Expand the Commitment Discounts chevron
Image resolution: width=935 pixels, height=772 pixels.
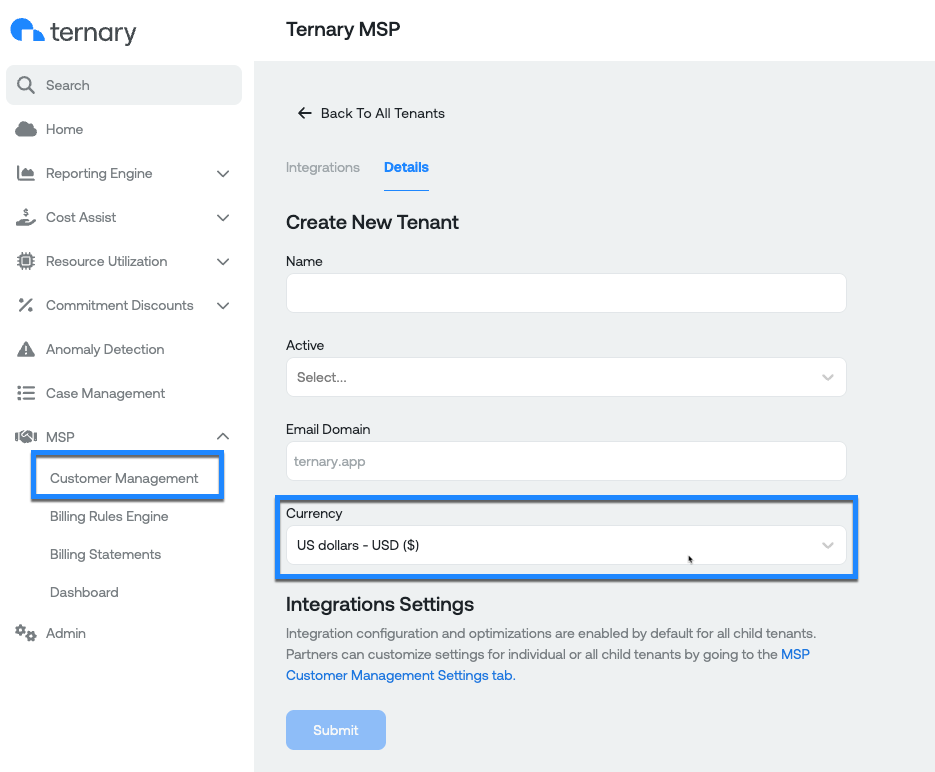pyautogui.click(x=223, y=306)
